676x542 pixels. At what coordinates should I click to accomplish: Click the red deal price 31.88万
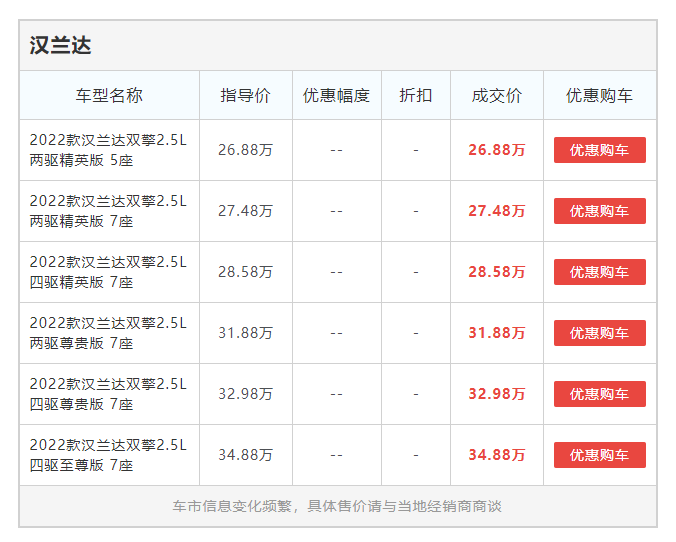click(x=497, y=333)
